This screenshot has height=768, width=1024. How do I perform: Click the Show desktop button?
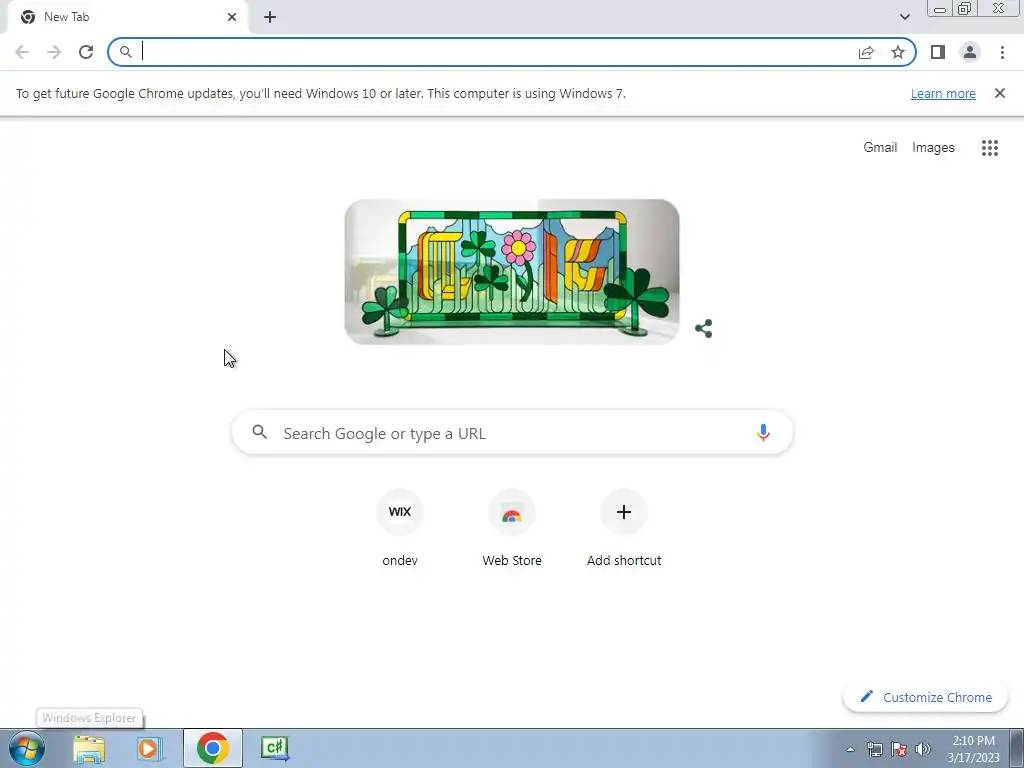pyautogui.click(x=1017, y=748)
